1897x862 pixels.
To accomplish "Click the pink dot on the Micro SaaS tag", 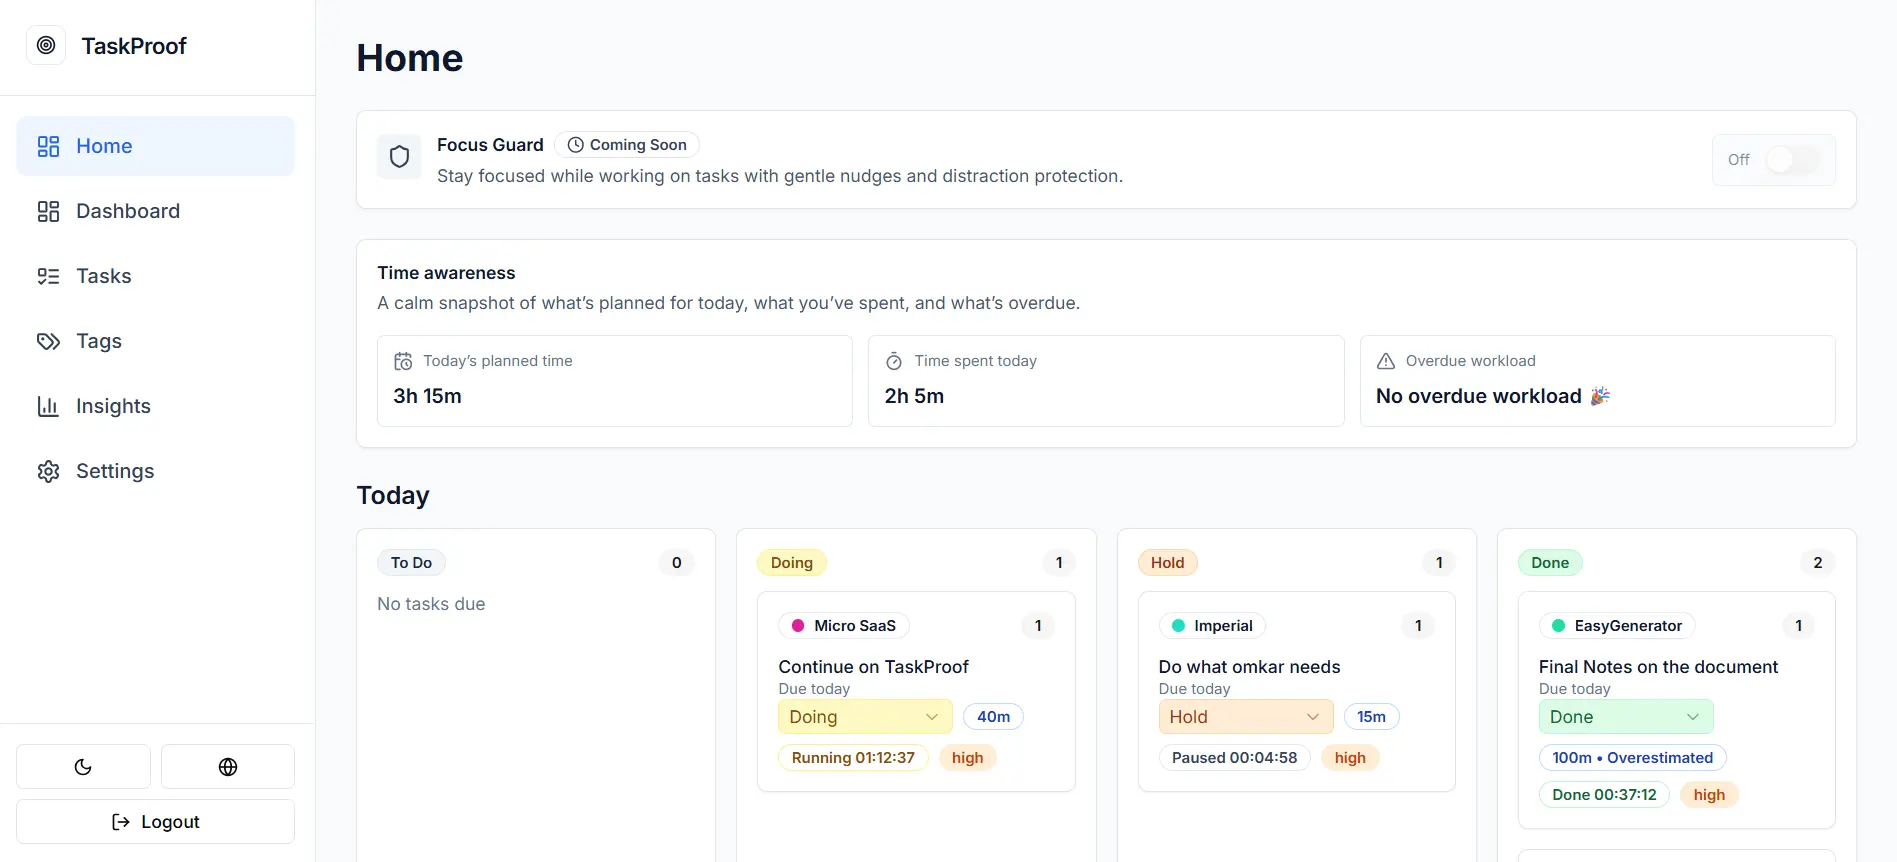I will [x=798, y=626].
